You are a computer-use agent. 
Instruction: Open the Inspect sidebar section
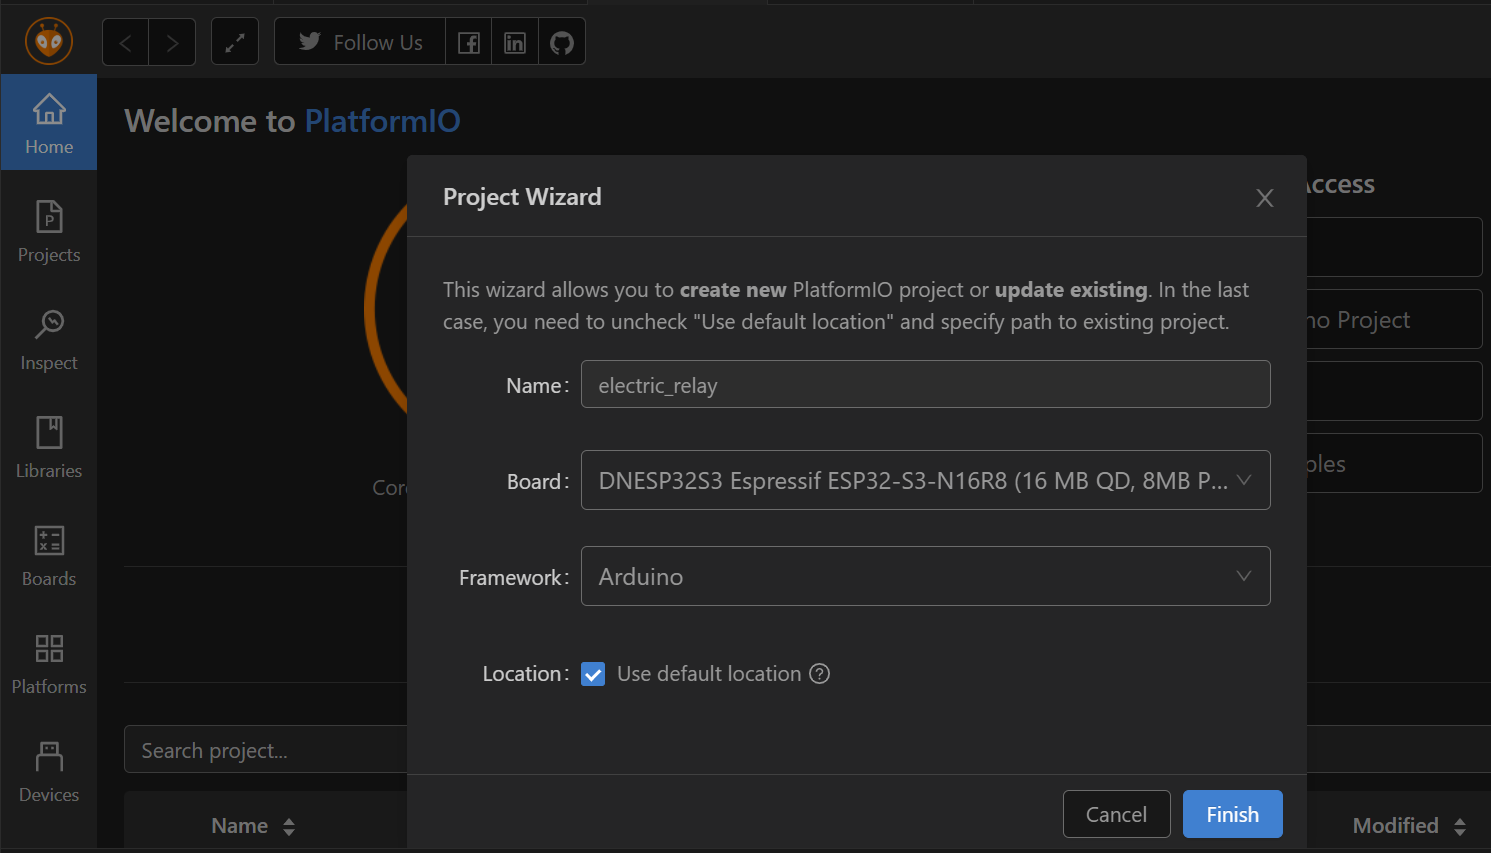[49, 339]
